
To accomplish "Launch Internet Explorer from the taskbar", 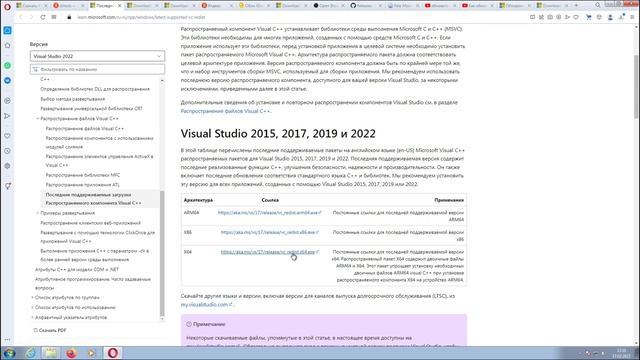I will (x=31, y=353).
